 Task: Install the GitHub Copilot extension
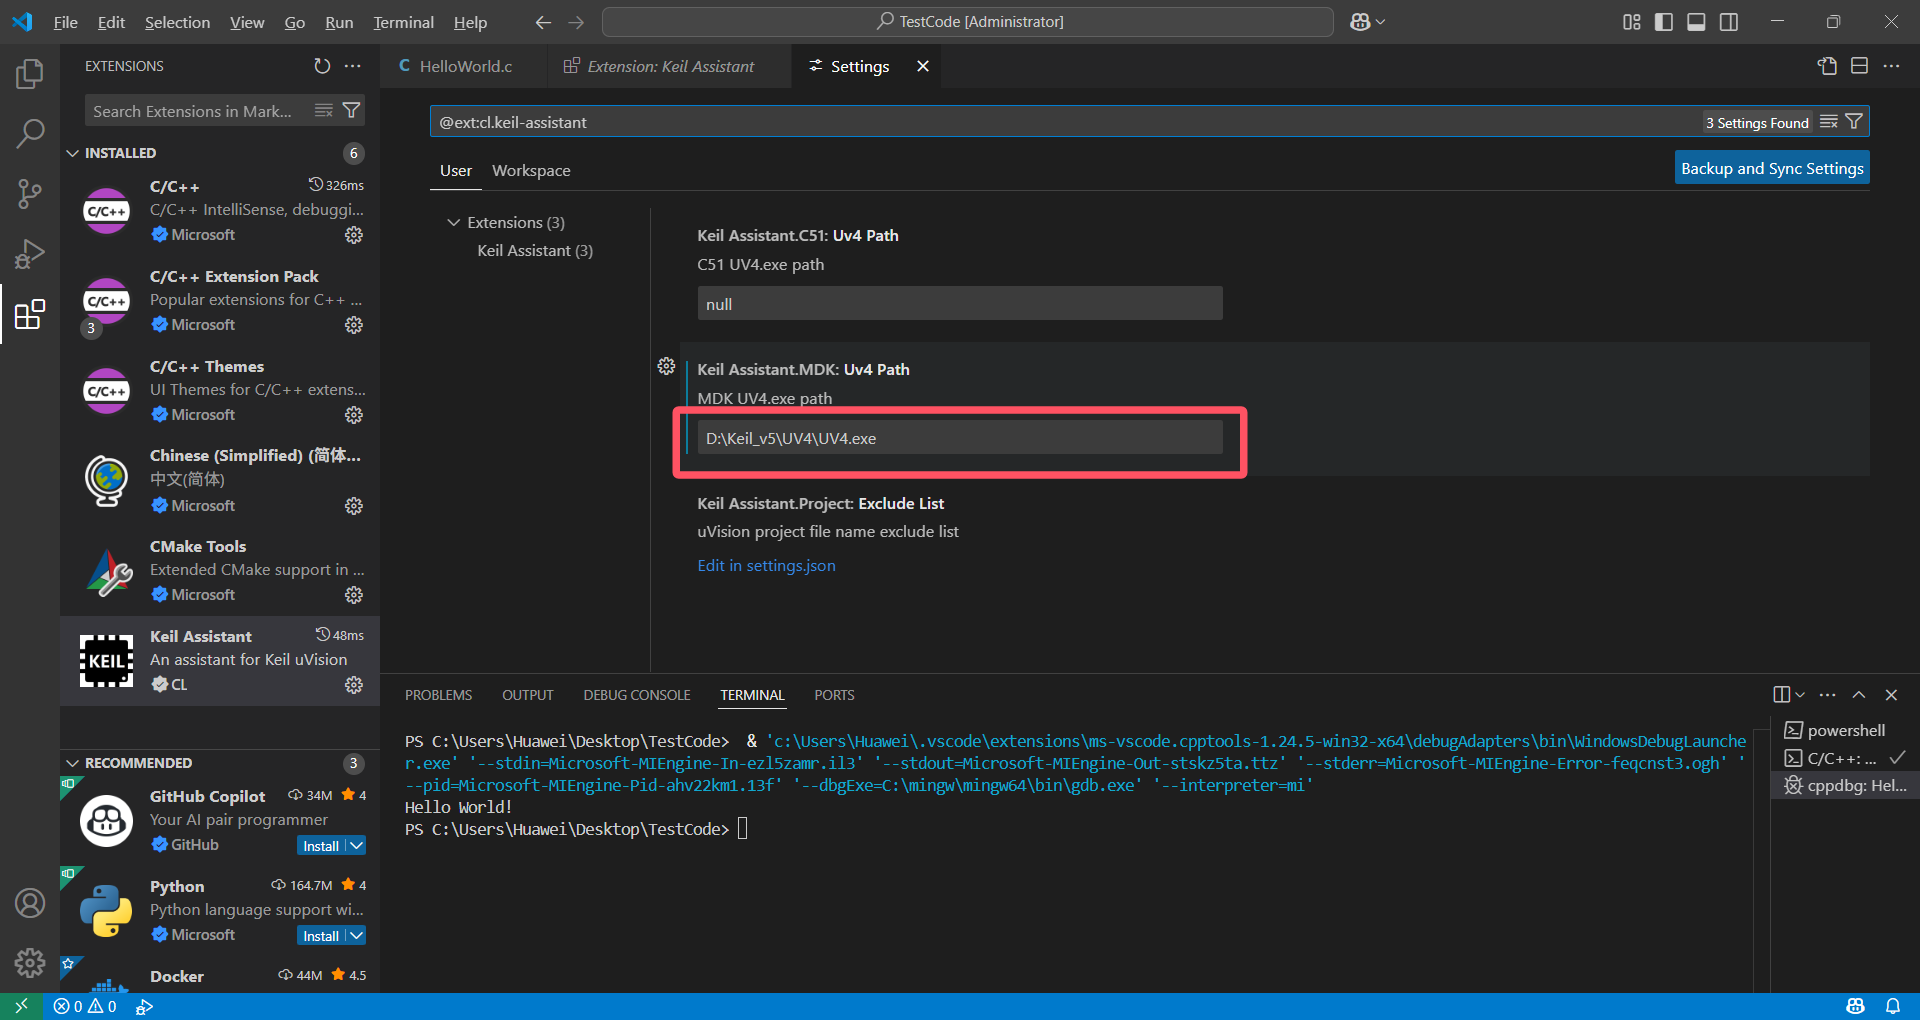coord(321,846)
